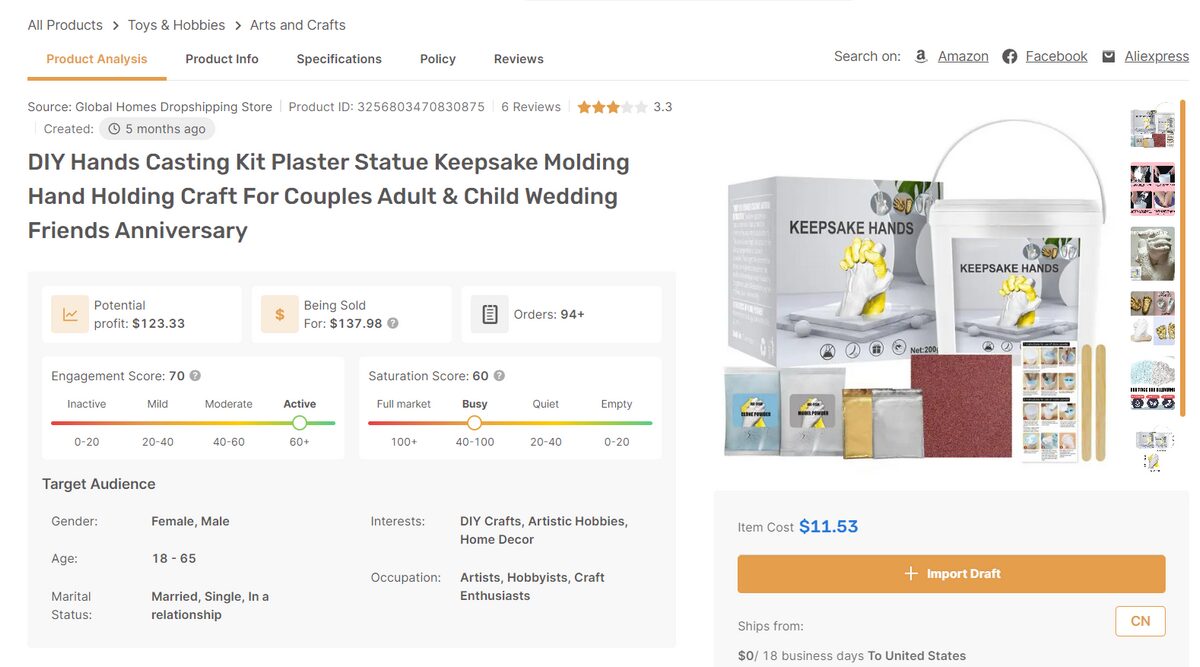Screen dimensions: 1200x667
Task: Click the Being Sold For info icon
Action: (393, 324)
